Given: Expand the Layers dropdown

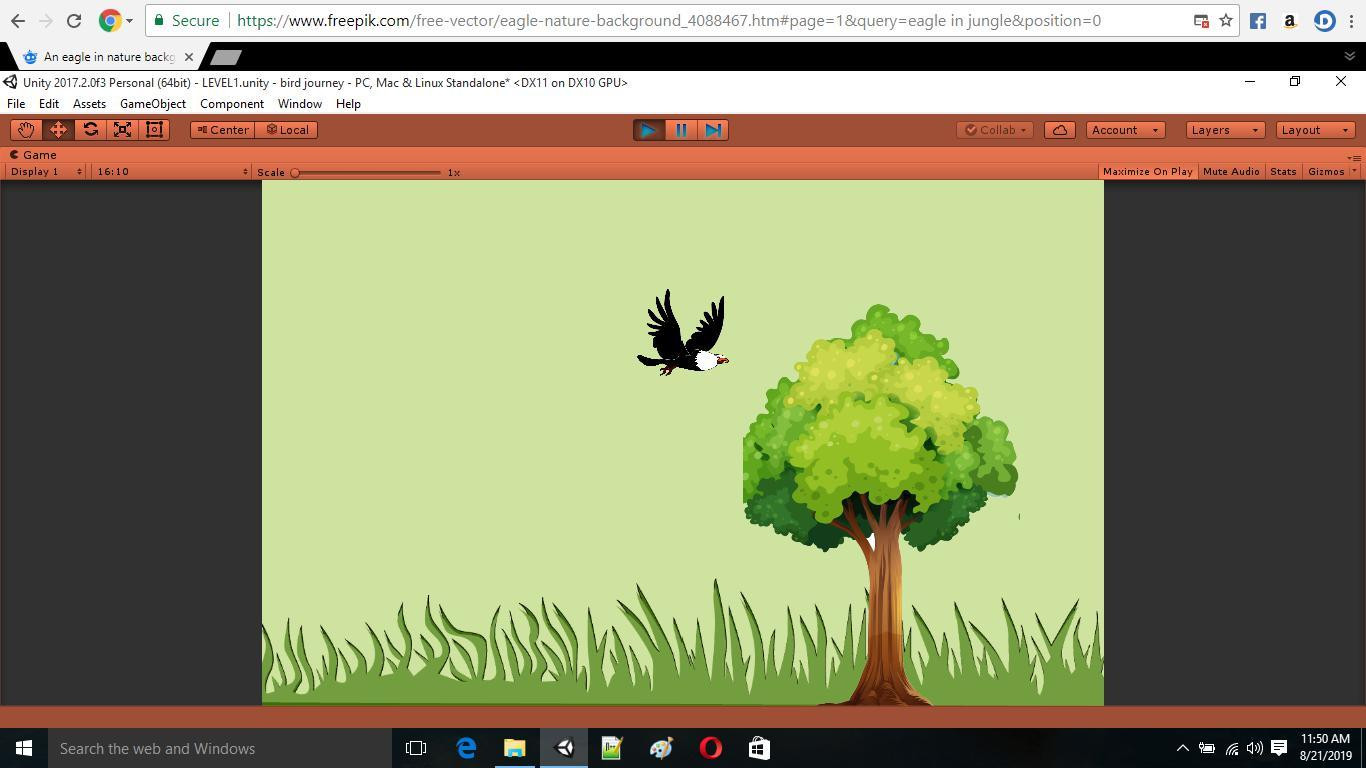Looking at the screenshot, I should click(1224, 130).
